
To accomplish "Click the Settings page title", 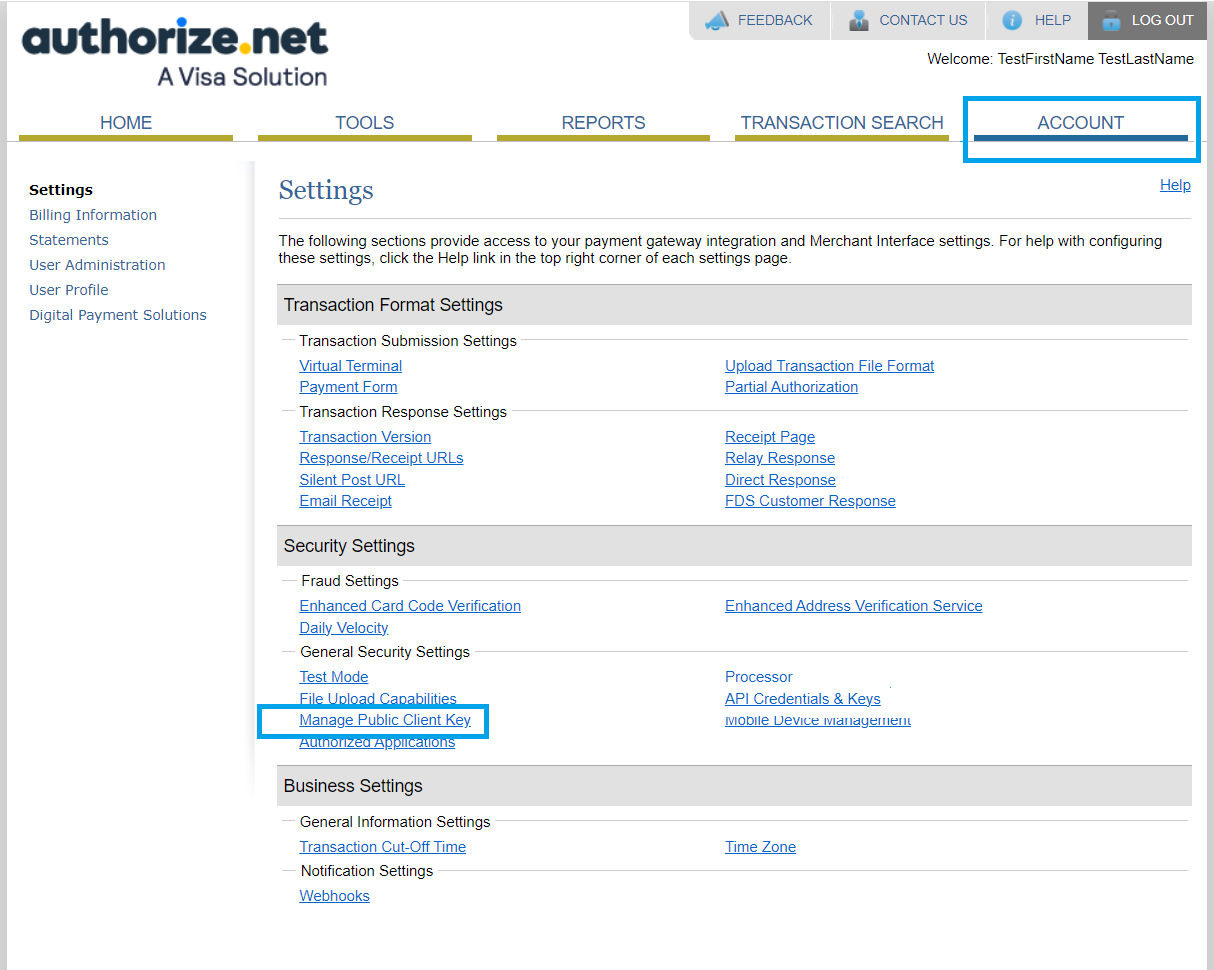I will (x=326, y=190).
